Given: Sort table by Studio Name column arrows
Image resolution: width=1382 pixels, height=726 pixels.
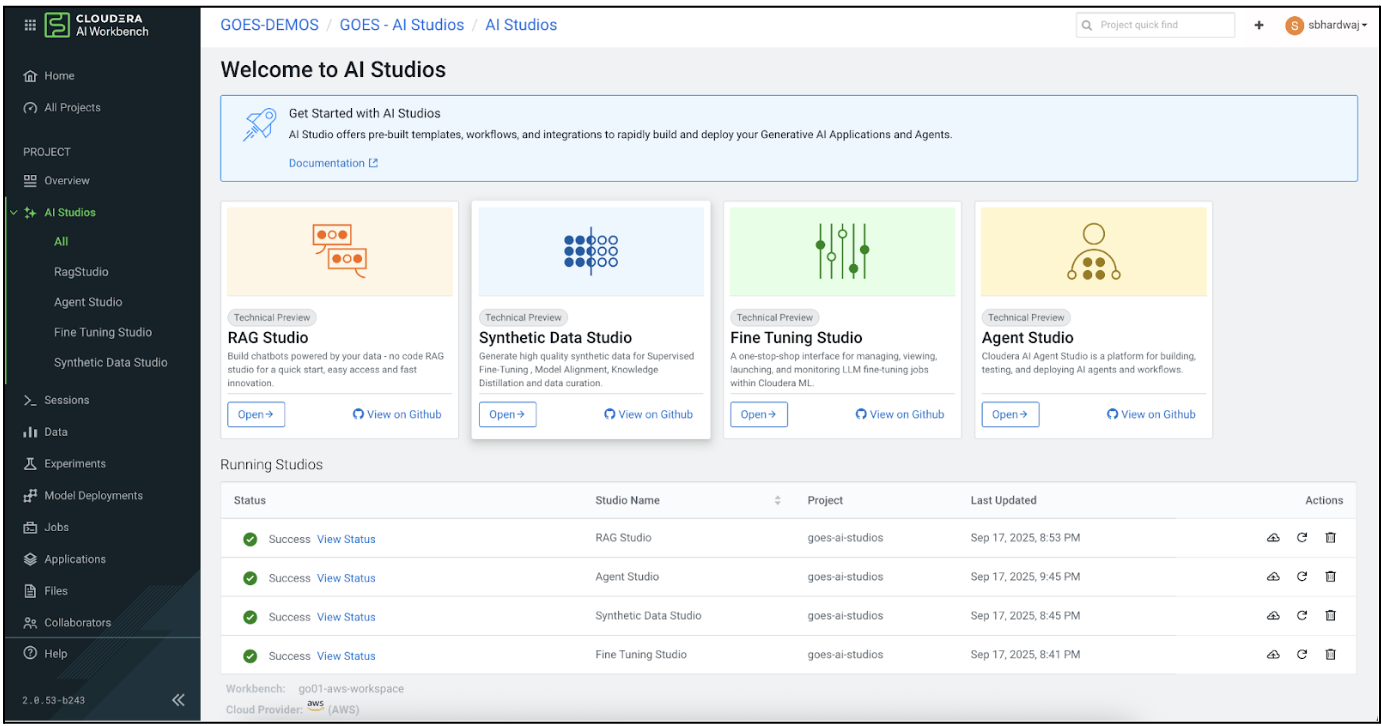Looking at the screenshot, I should click(x=777, y=500).
